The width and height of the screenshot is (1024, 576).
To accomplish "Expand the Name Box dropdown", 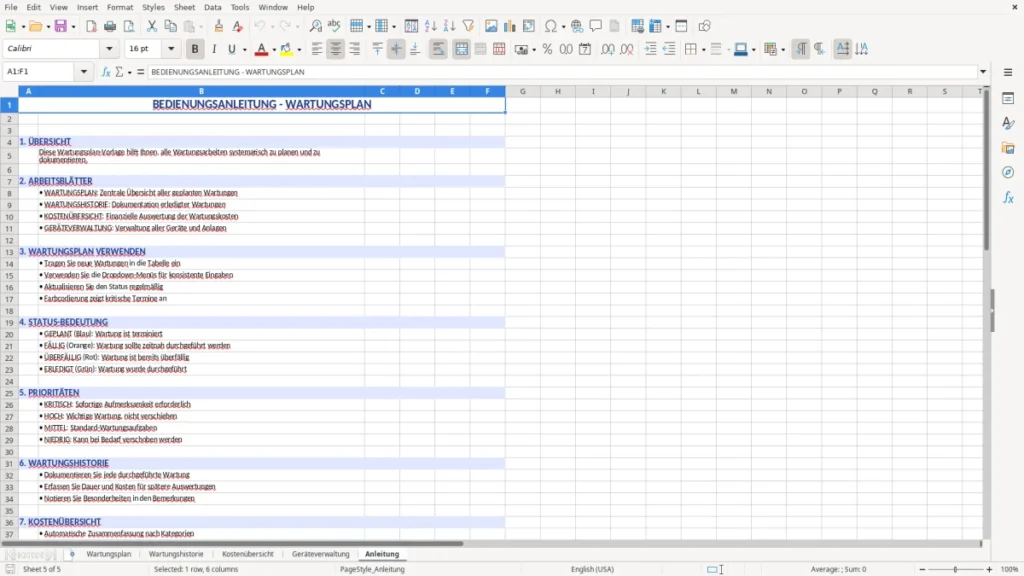I will [84, 72].
